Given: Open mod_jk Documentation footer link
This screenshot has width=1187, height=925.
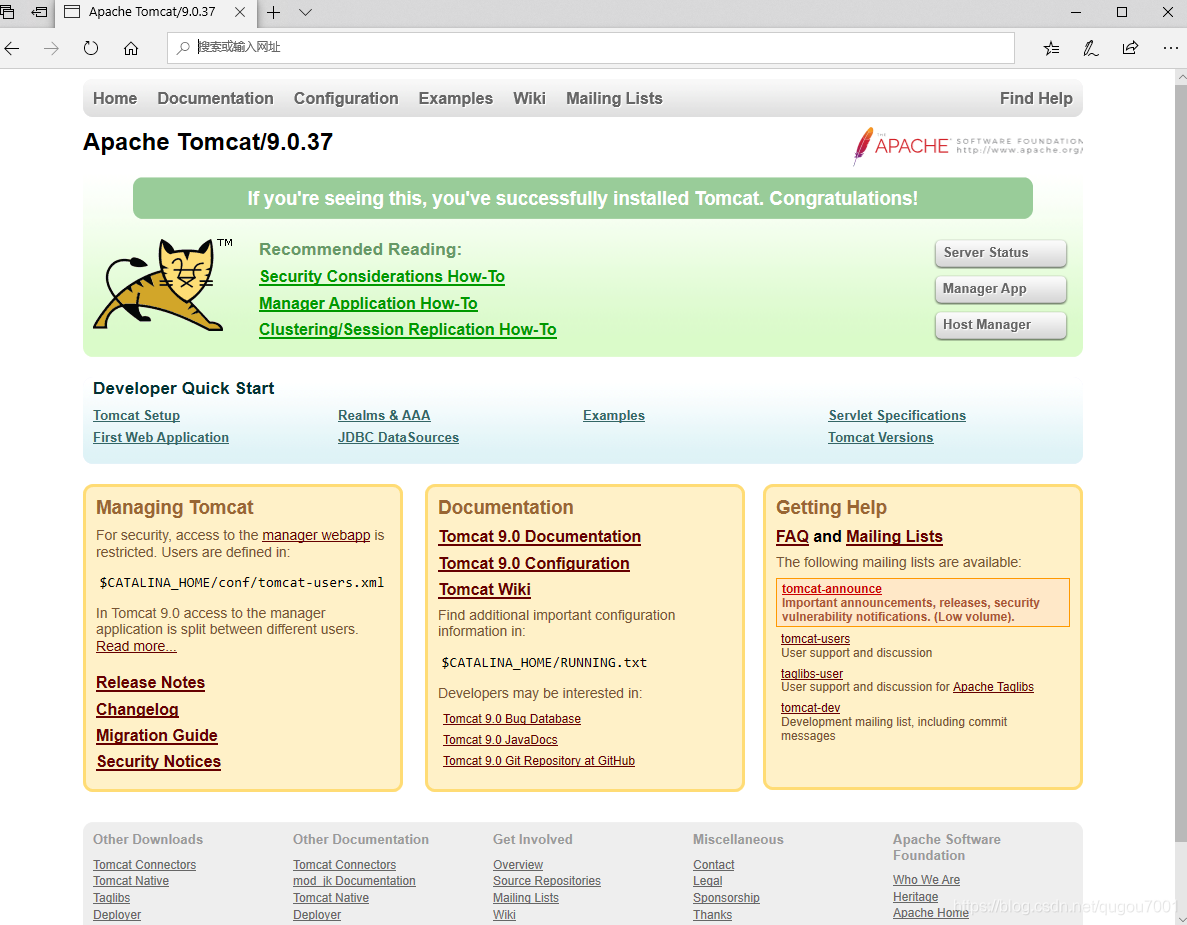Looking at the screenshot, I should 354,881.
